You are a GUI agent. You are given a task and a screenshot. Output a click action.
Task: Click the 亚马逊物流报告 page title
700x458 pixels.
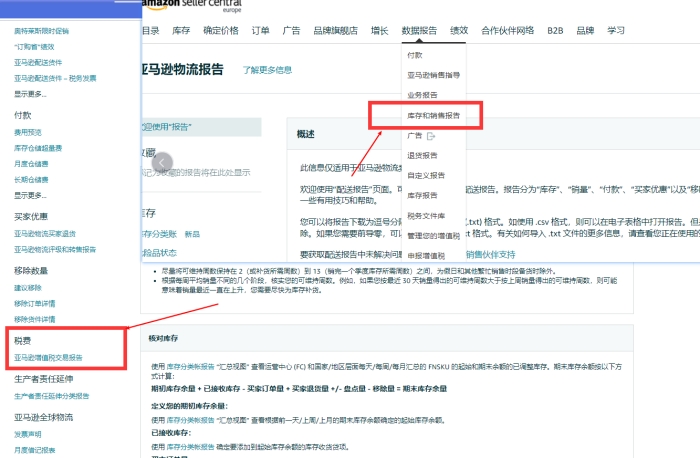pos(182,70)
